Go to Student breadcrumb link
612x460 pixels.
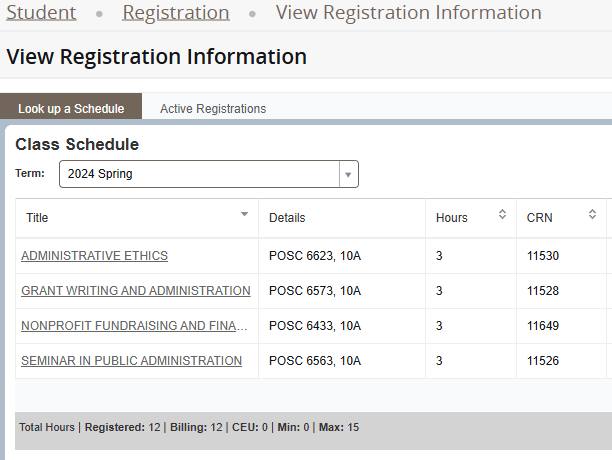(x=41, y=12)
